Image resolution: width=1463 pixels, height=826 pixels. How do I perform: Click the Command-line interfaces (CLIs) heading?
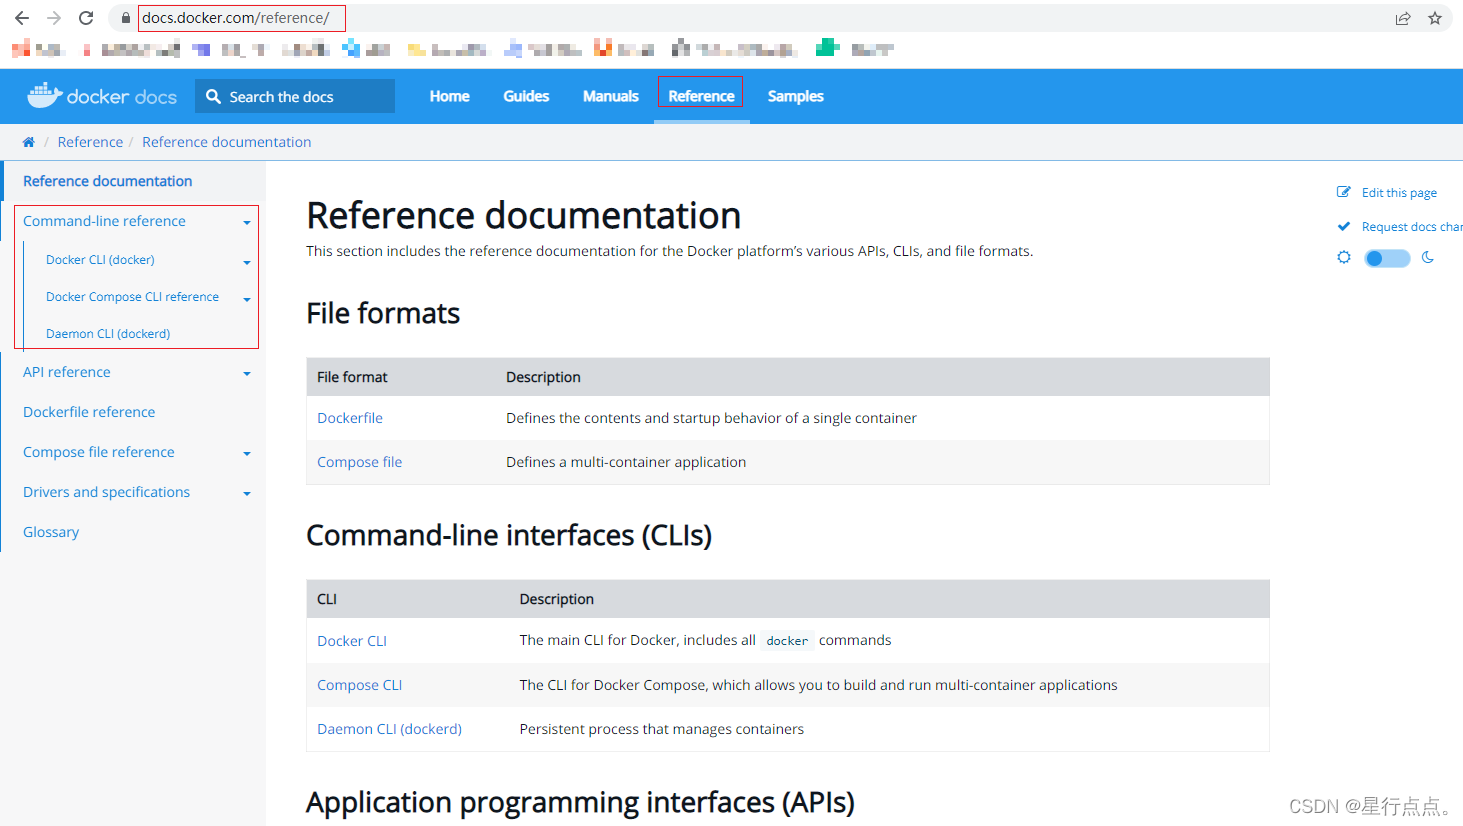click(509, 536)
